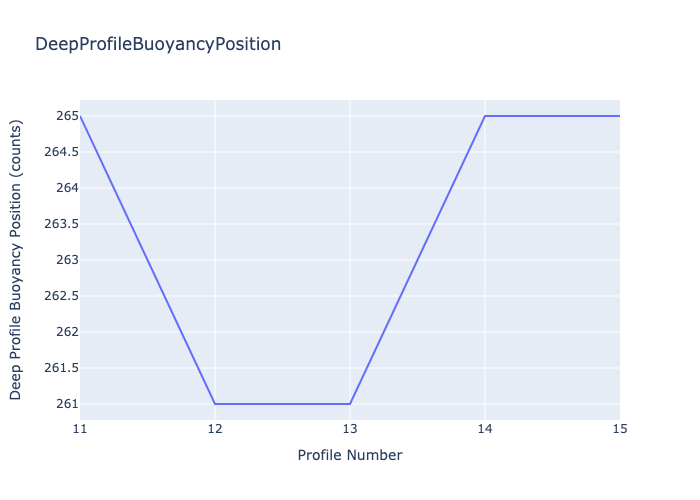Click the line's data point at profile 14
The height and width of the screenshot is (500, 700).
[485, 116]
